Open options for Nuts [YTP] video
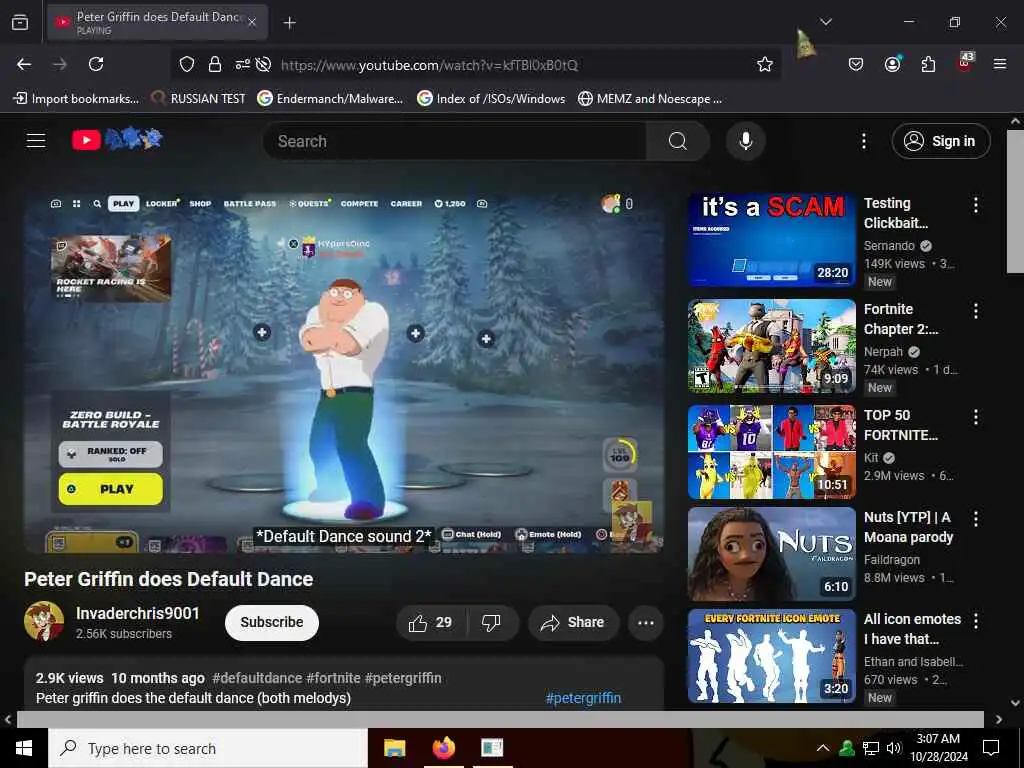The width and height of the screenshot is (1024, 768). pos(976,519)
